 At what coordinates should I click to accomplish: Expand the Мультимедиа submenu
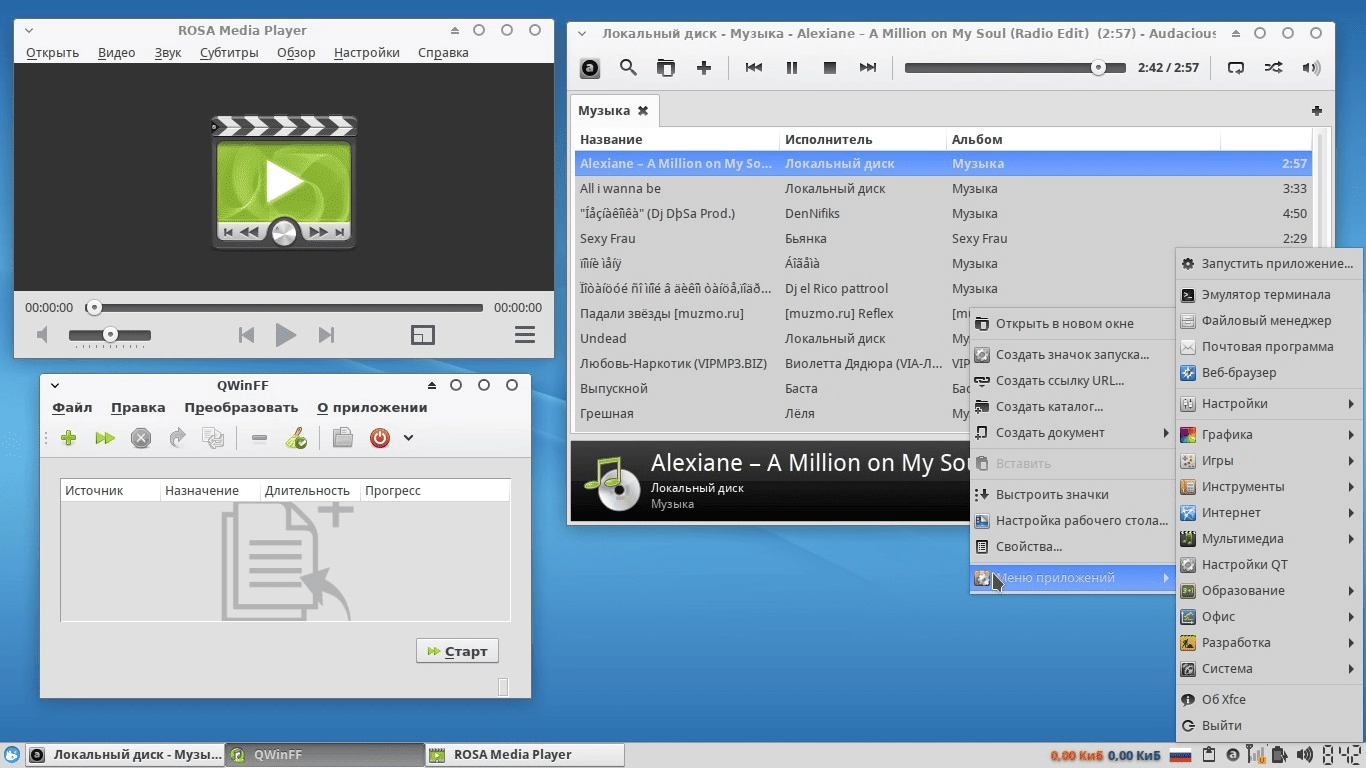(x=1269, y=539)
